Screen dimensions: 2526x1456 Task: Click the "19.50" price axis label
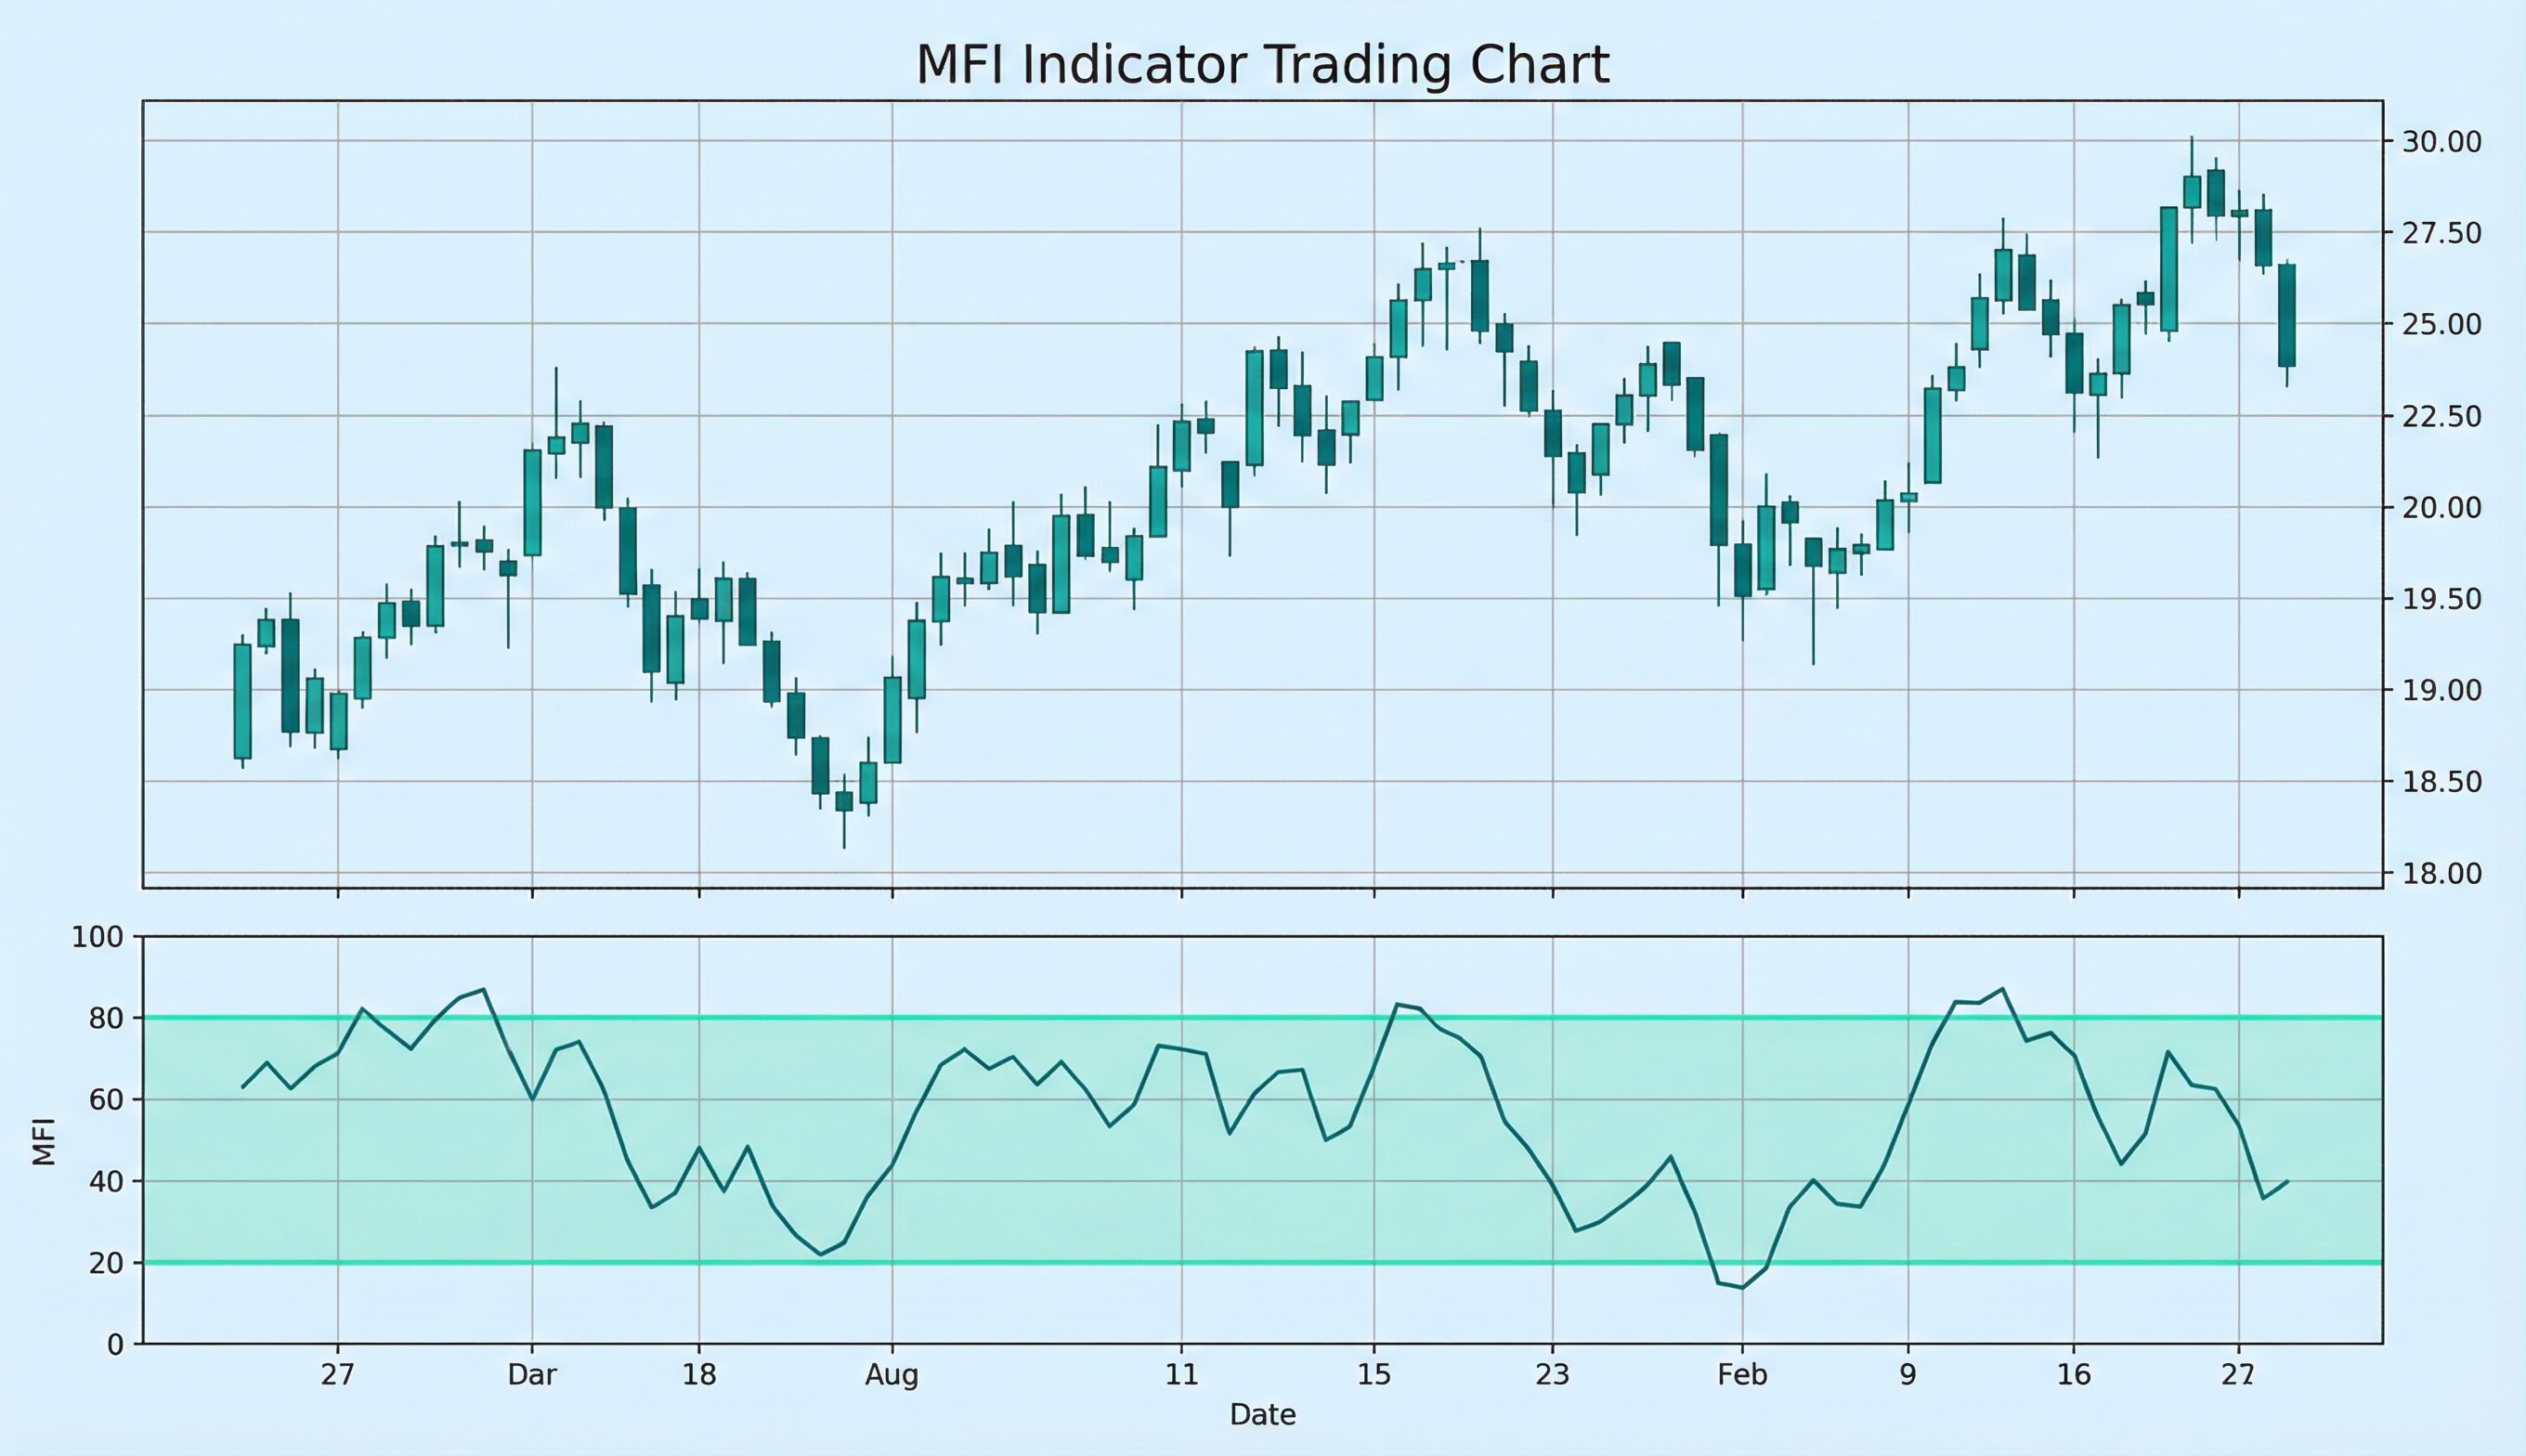(2441, 599)
